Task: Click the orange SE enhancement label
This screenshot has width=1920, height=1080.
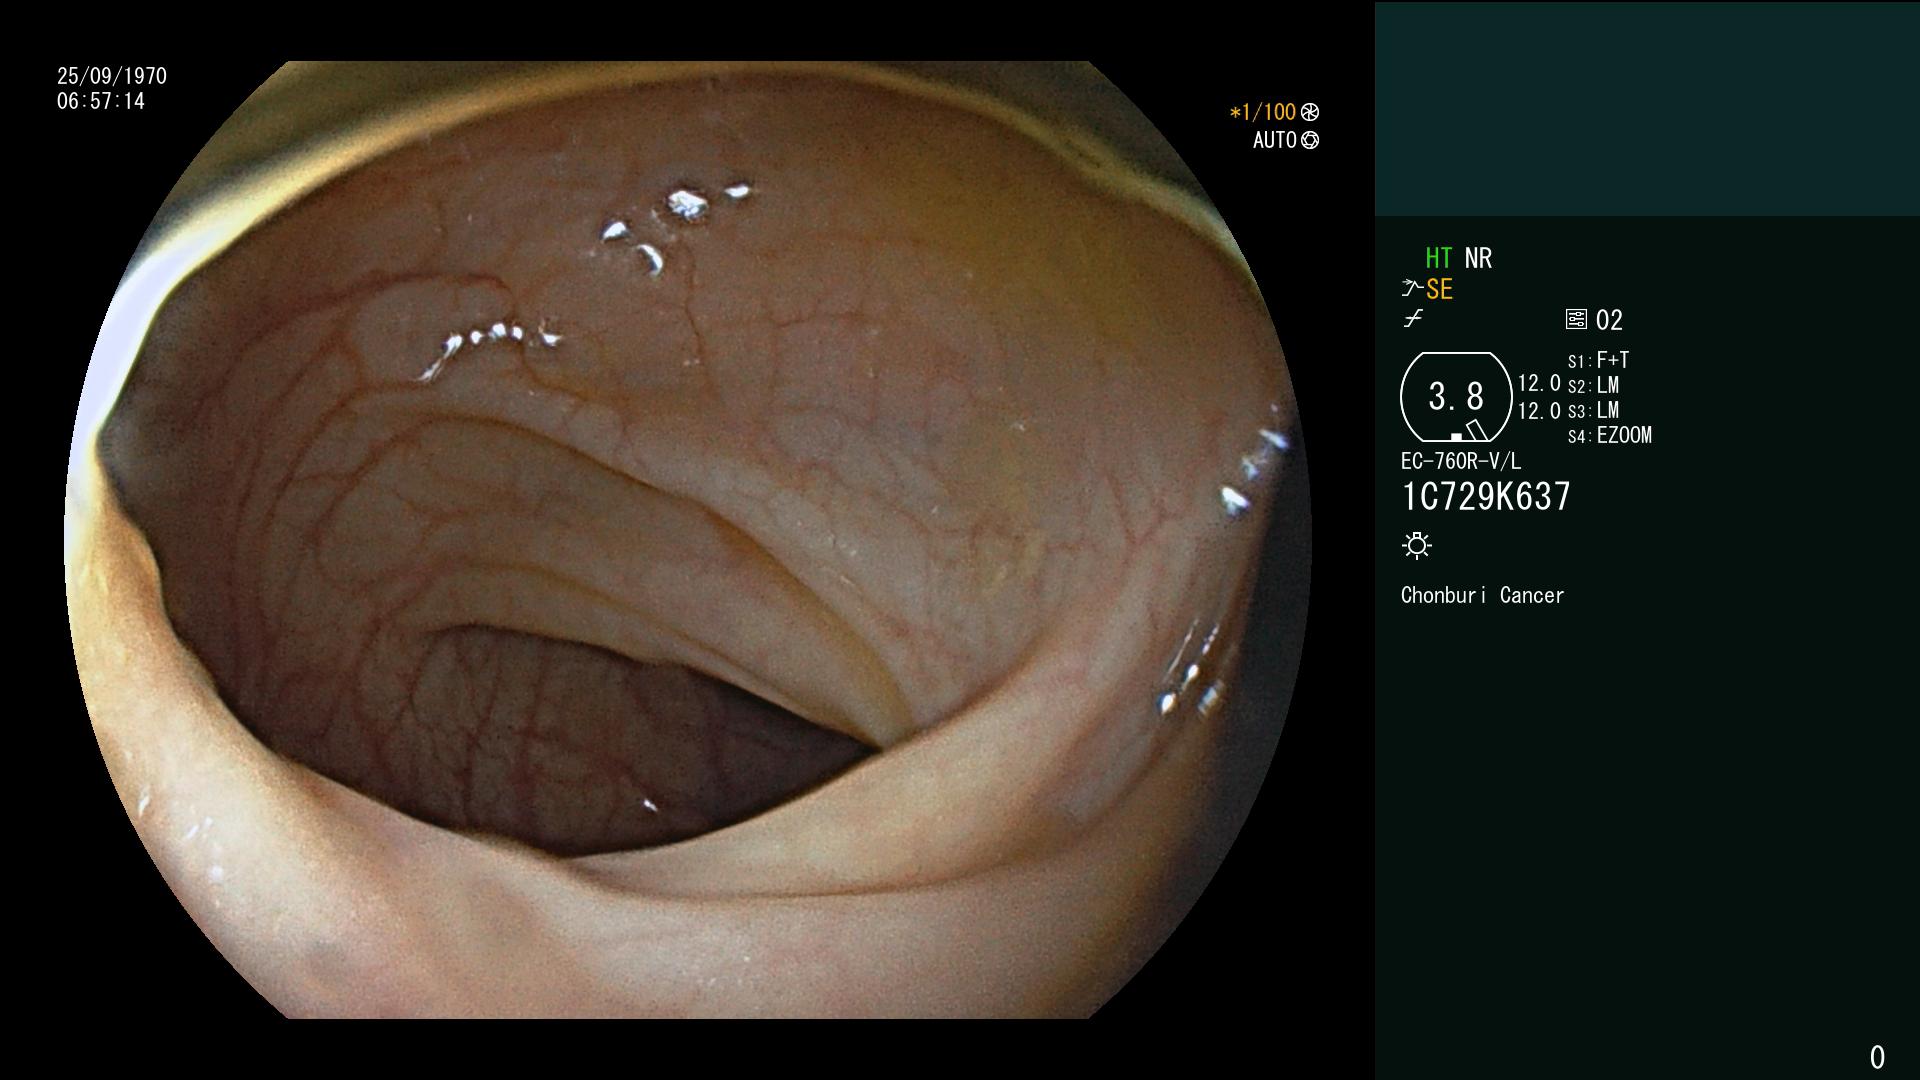Action: (1439, 289)
